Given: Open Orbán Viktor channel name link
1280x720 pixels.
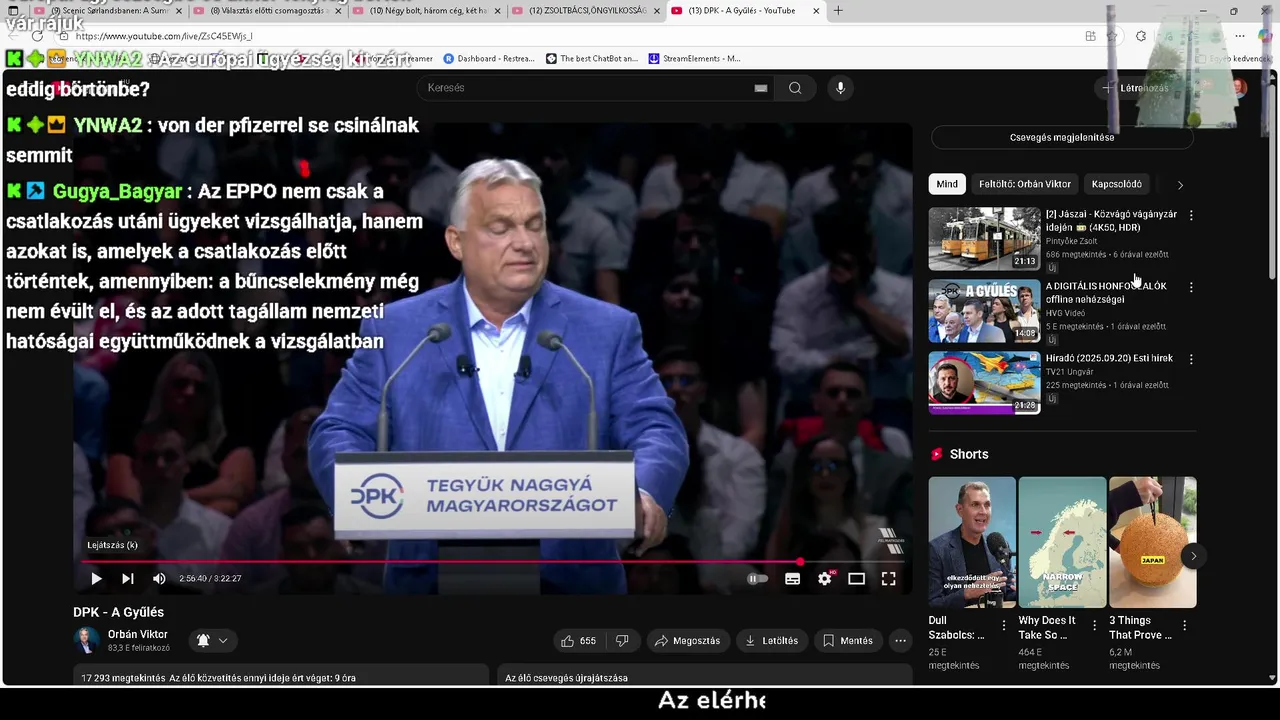Looking at the screenshot, I should [x=138, y=634].
